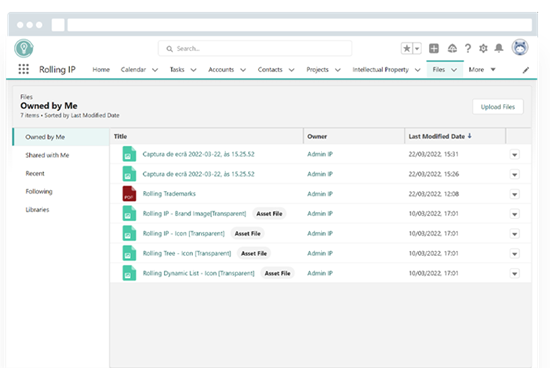Expand the Tasks tab chevron
The width and height of the screenshot is (550, 368).
[193, 70]
